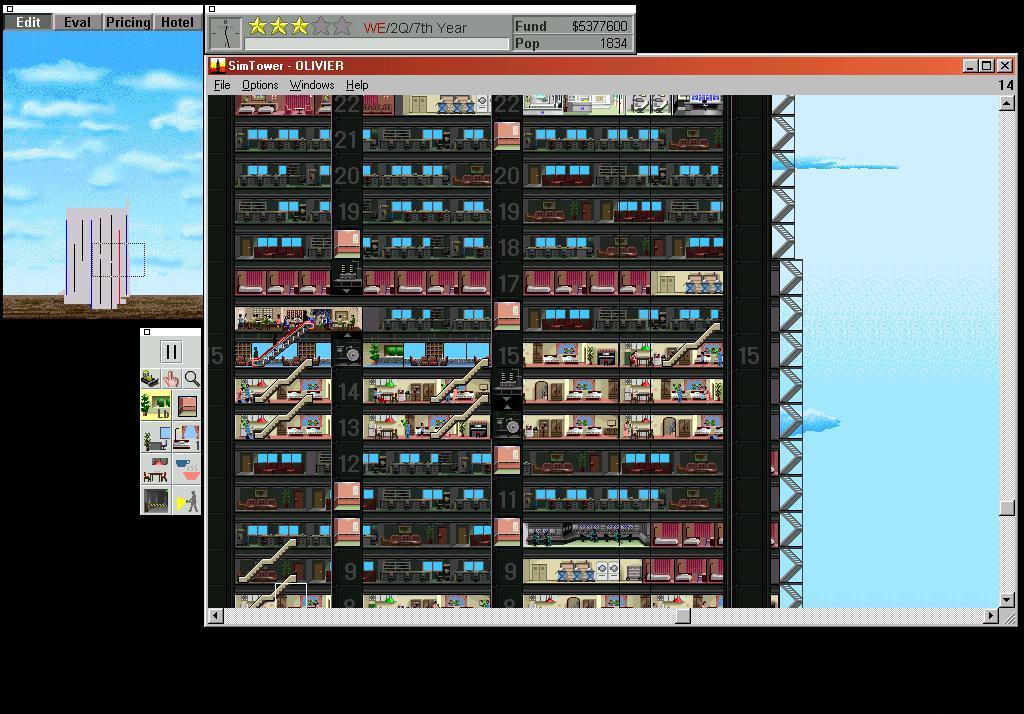Screen dimensions: 1024x714
Task: Select the magnifying glass inspect tool
Action: pyautogui.click(x=191, y=378)
